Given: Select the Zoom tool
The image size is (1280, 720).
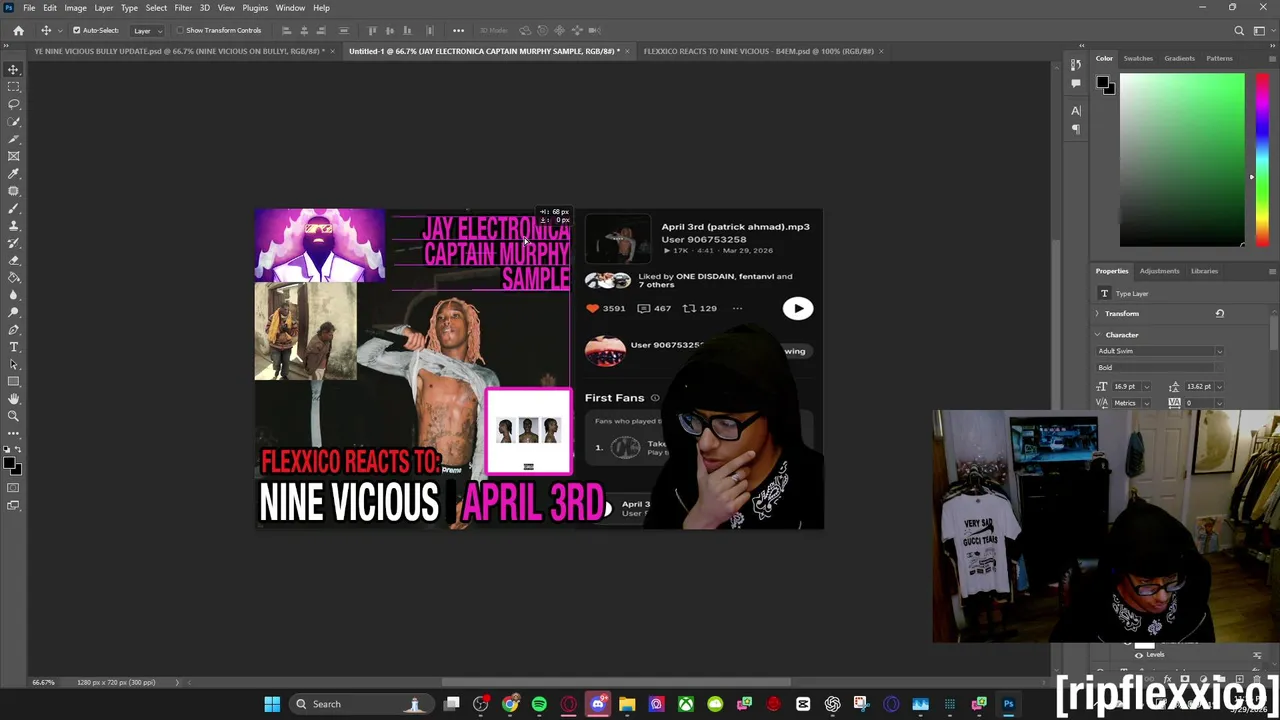Looking at the screenshot, I should 14,415.
